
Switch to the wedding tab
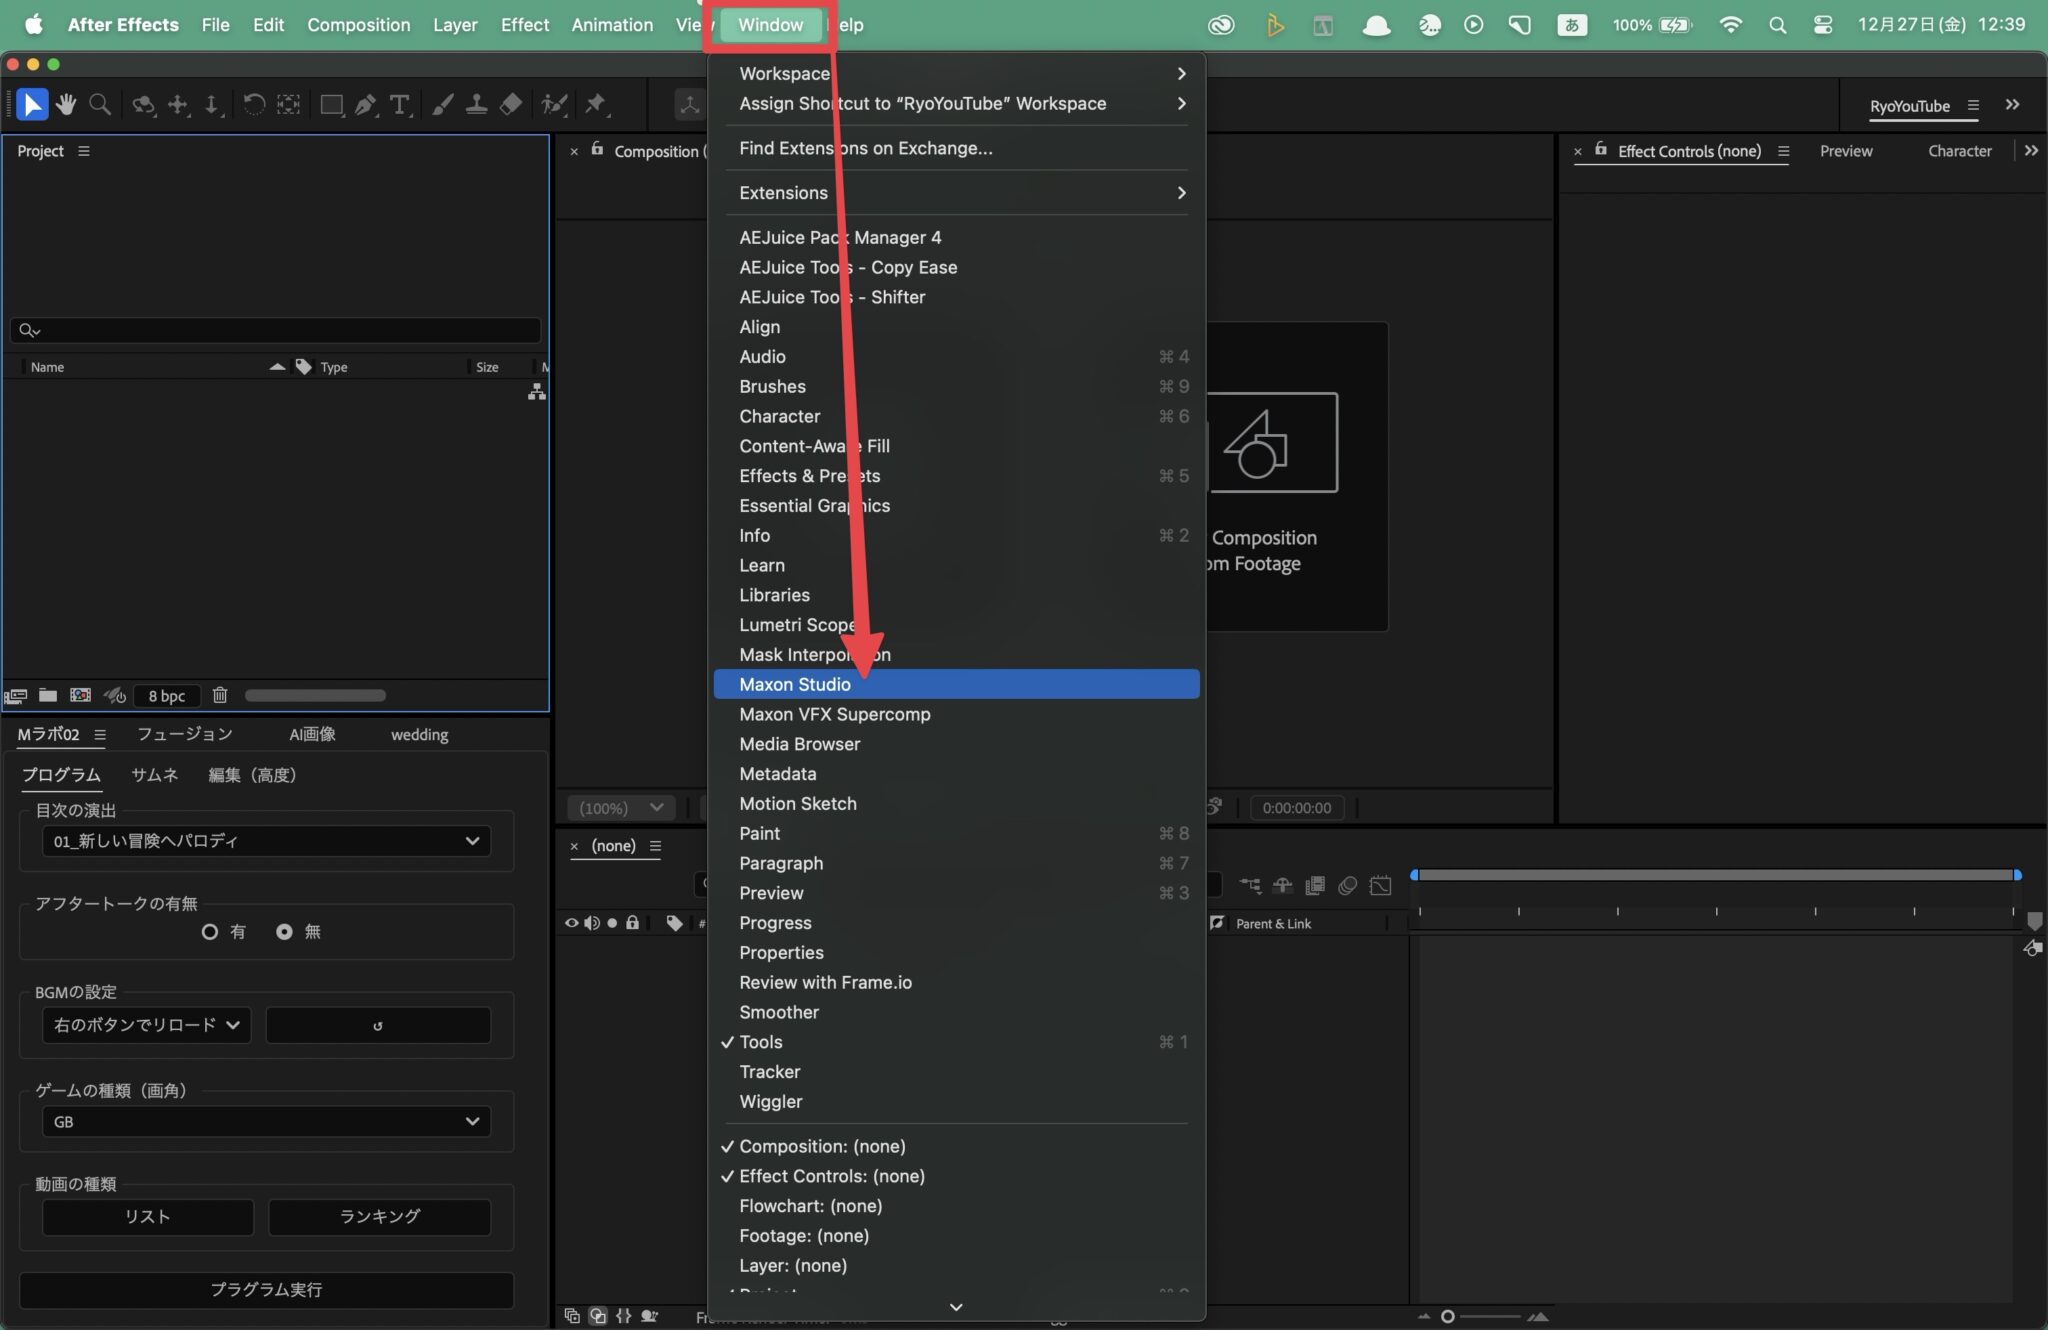pos(419,734)
